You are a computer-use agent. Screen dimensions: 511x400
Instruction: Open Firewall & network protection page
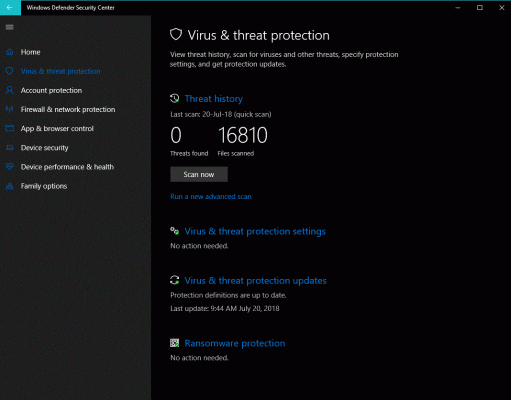[x=68, y=109]
